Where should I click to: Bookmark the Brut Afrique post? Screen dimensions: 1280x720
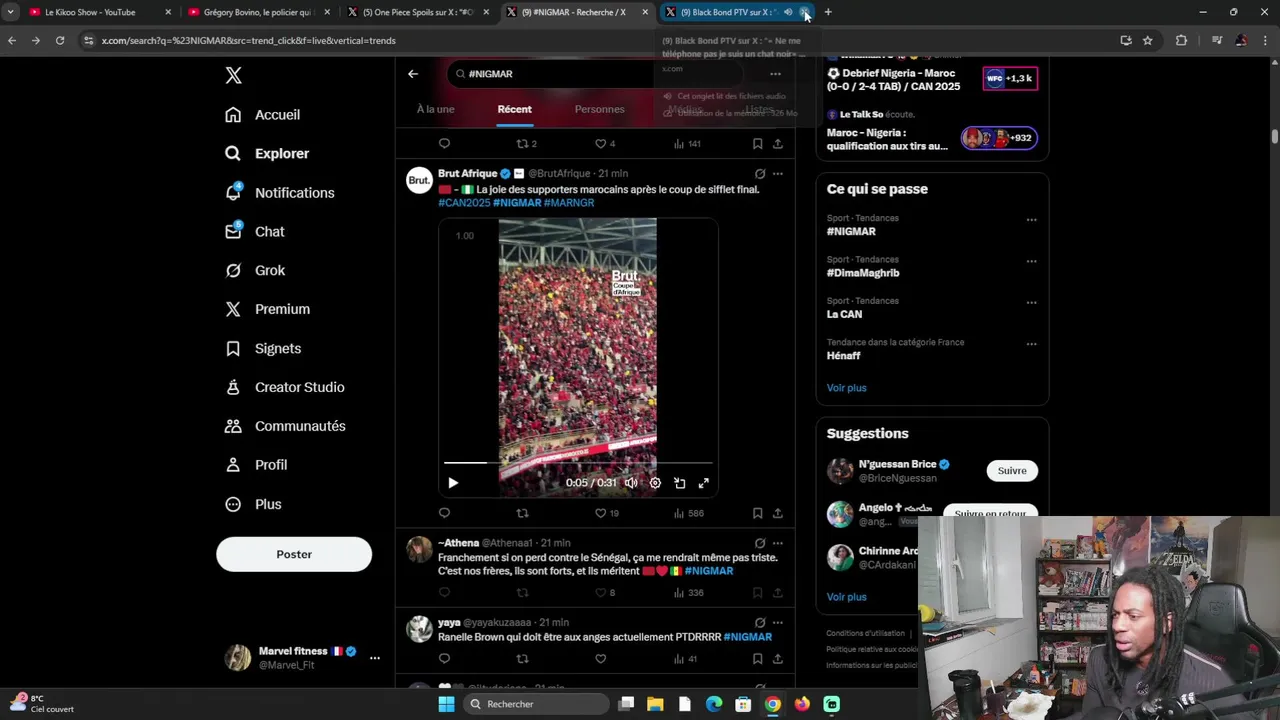click(757, 513)
